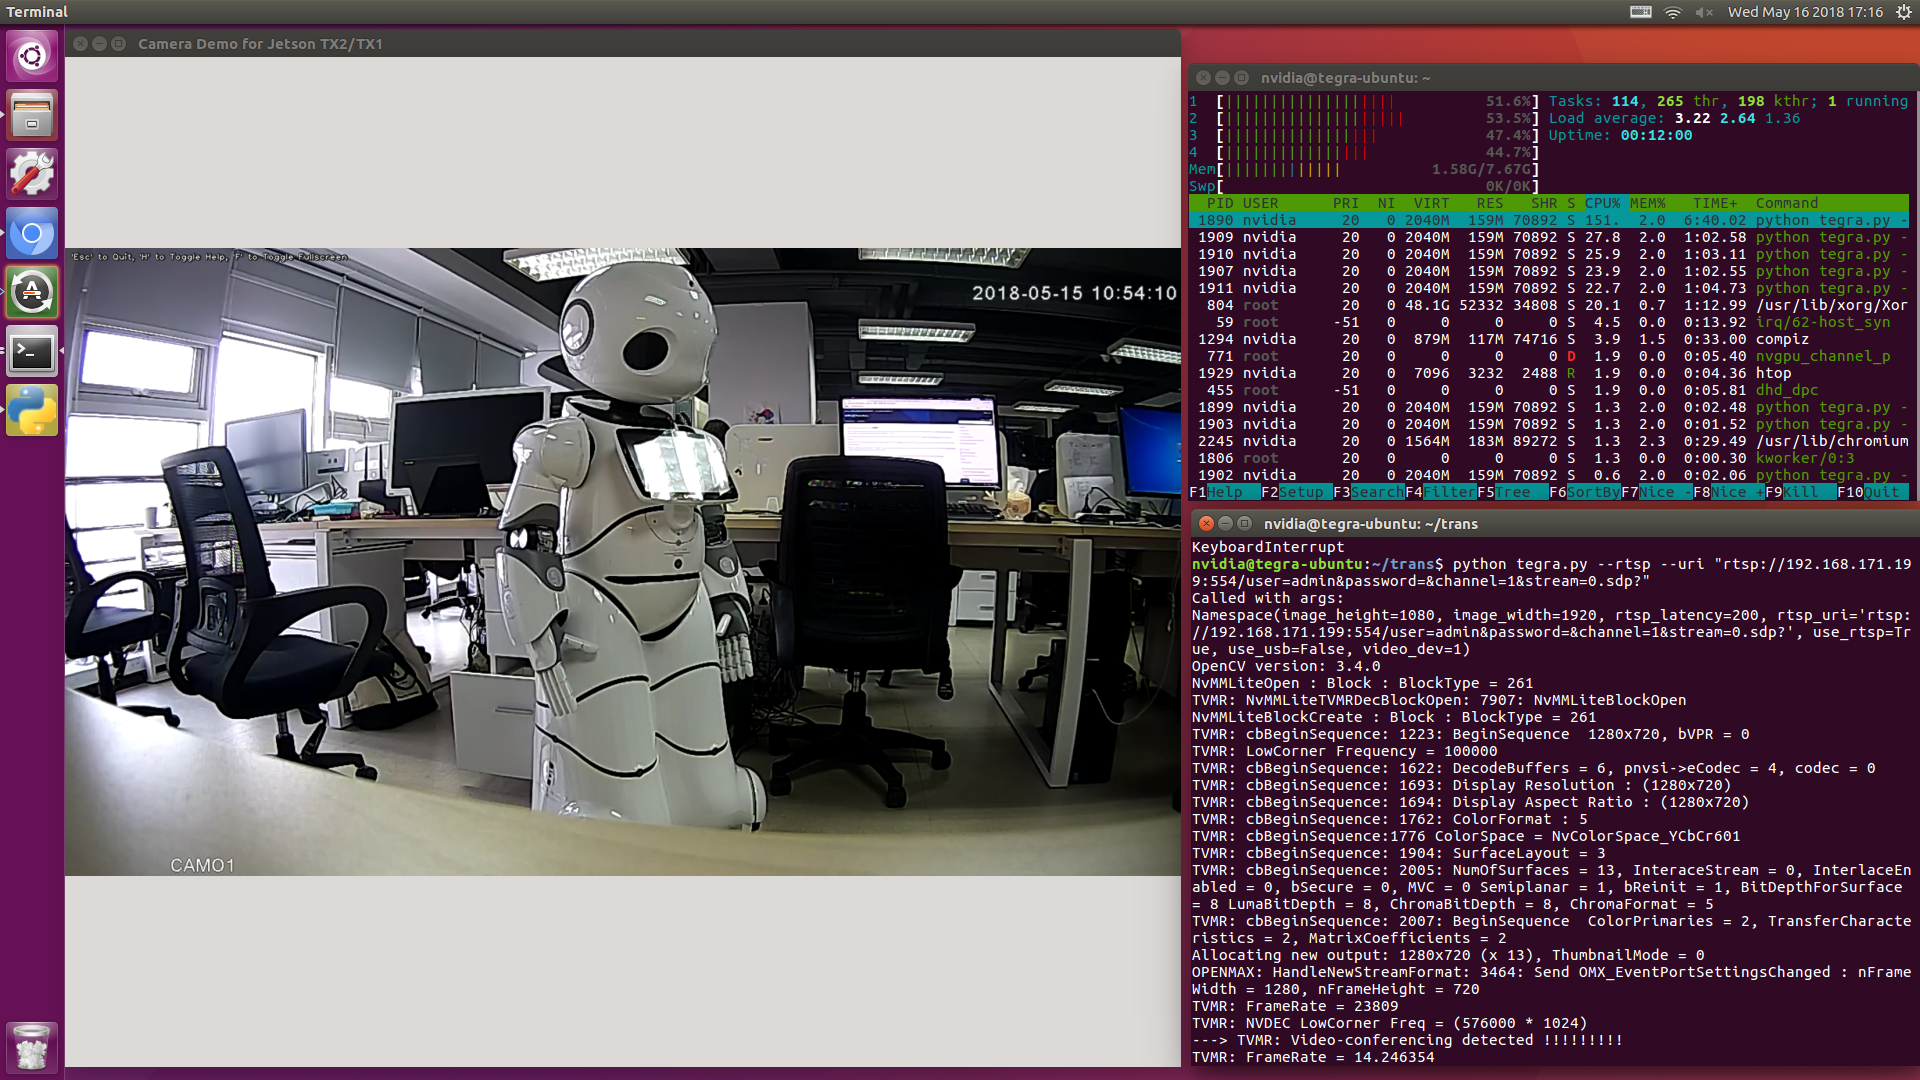1920x1080 pixels.
Task: Open the clock menu showing Wed May 16
Action: (1805, 12)
